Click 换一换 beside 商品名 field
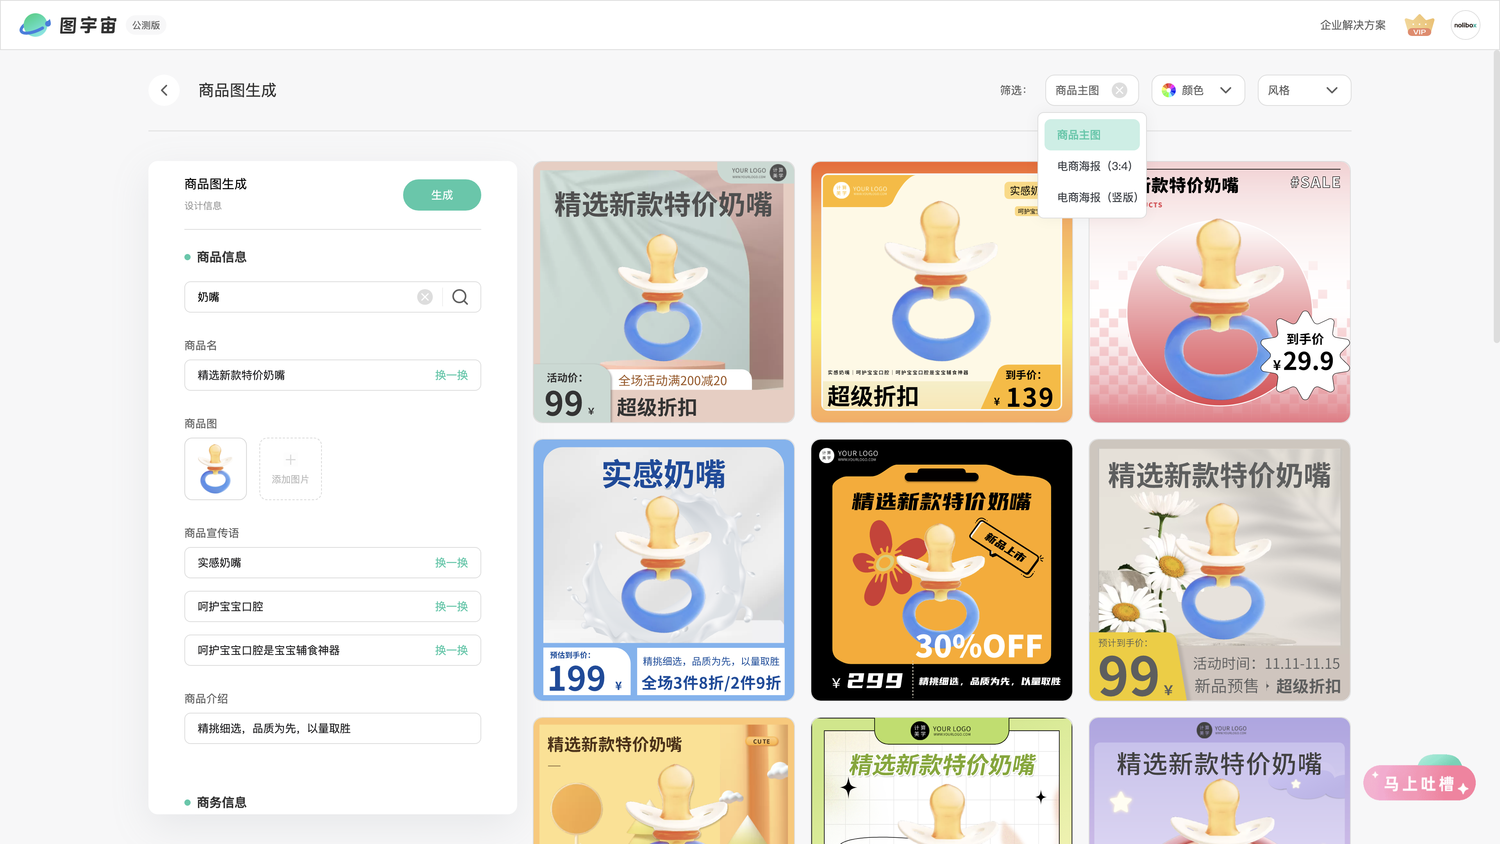The height and width of the screenshot is (844, 1500). [x=451, y=375]
